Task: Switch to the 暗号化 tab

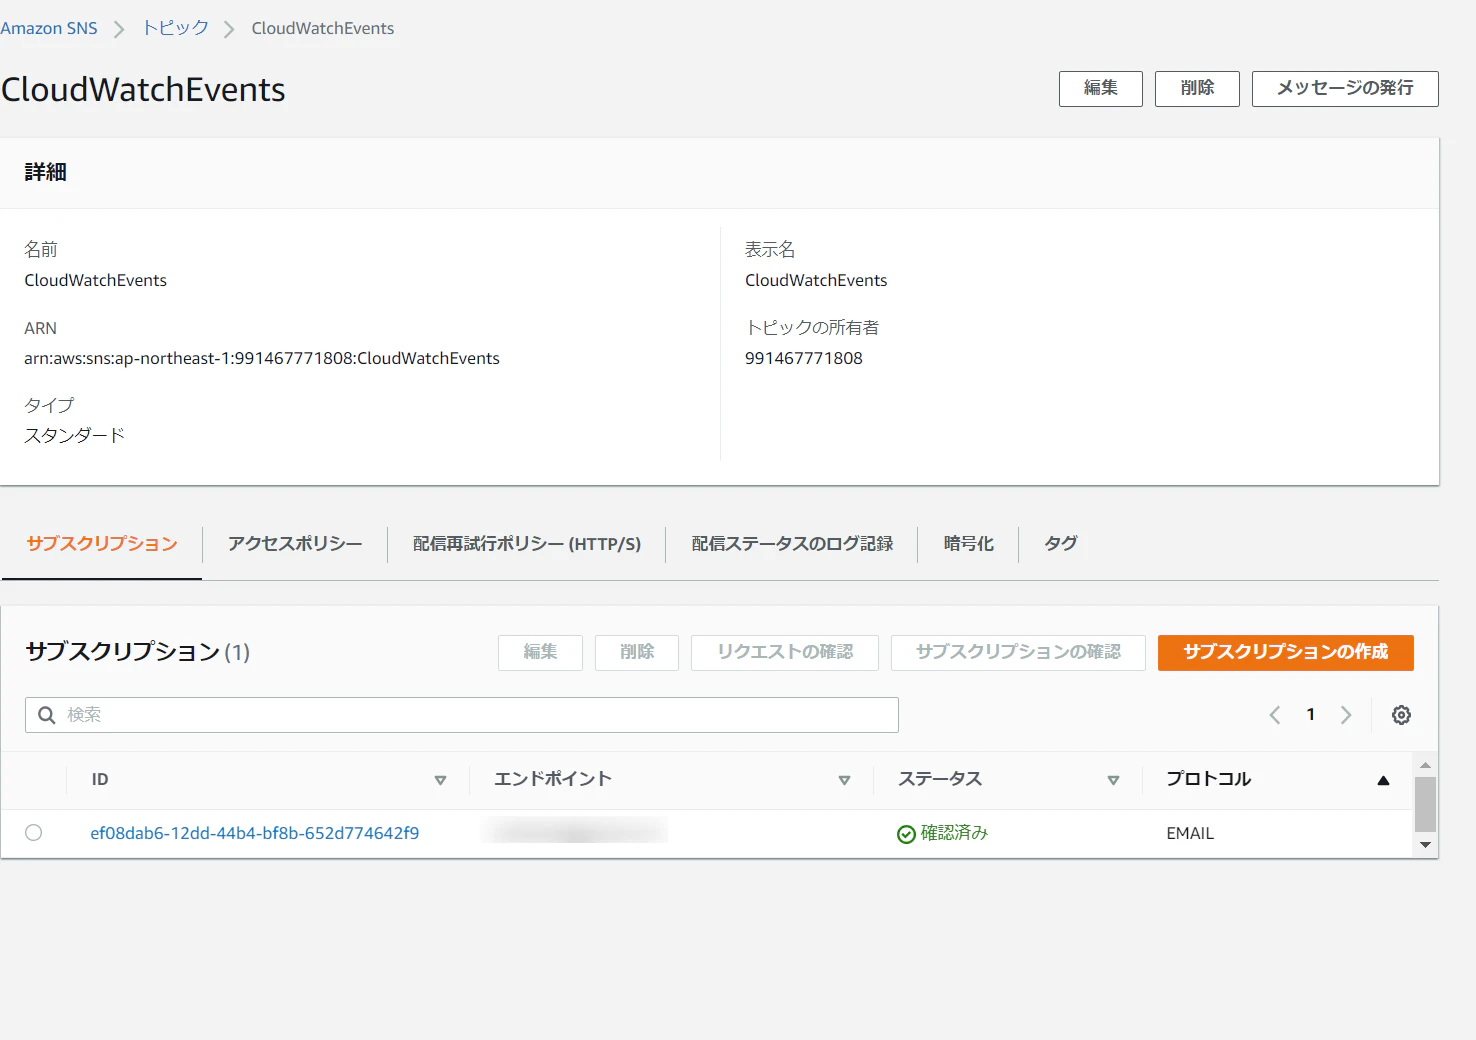Action: 968,544
